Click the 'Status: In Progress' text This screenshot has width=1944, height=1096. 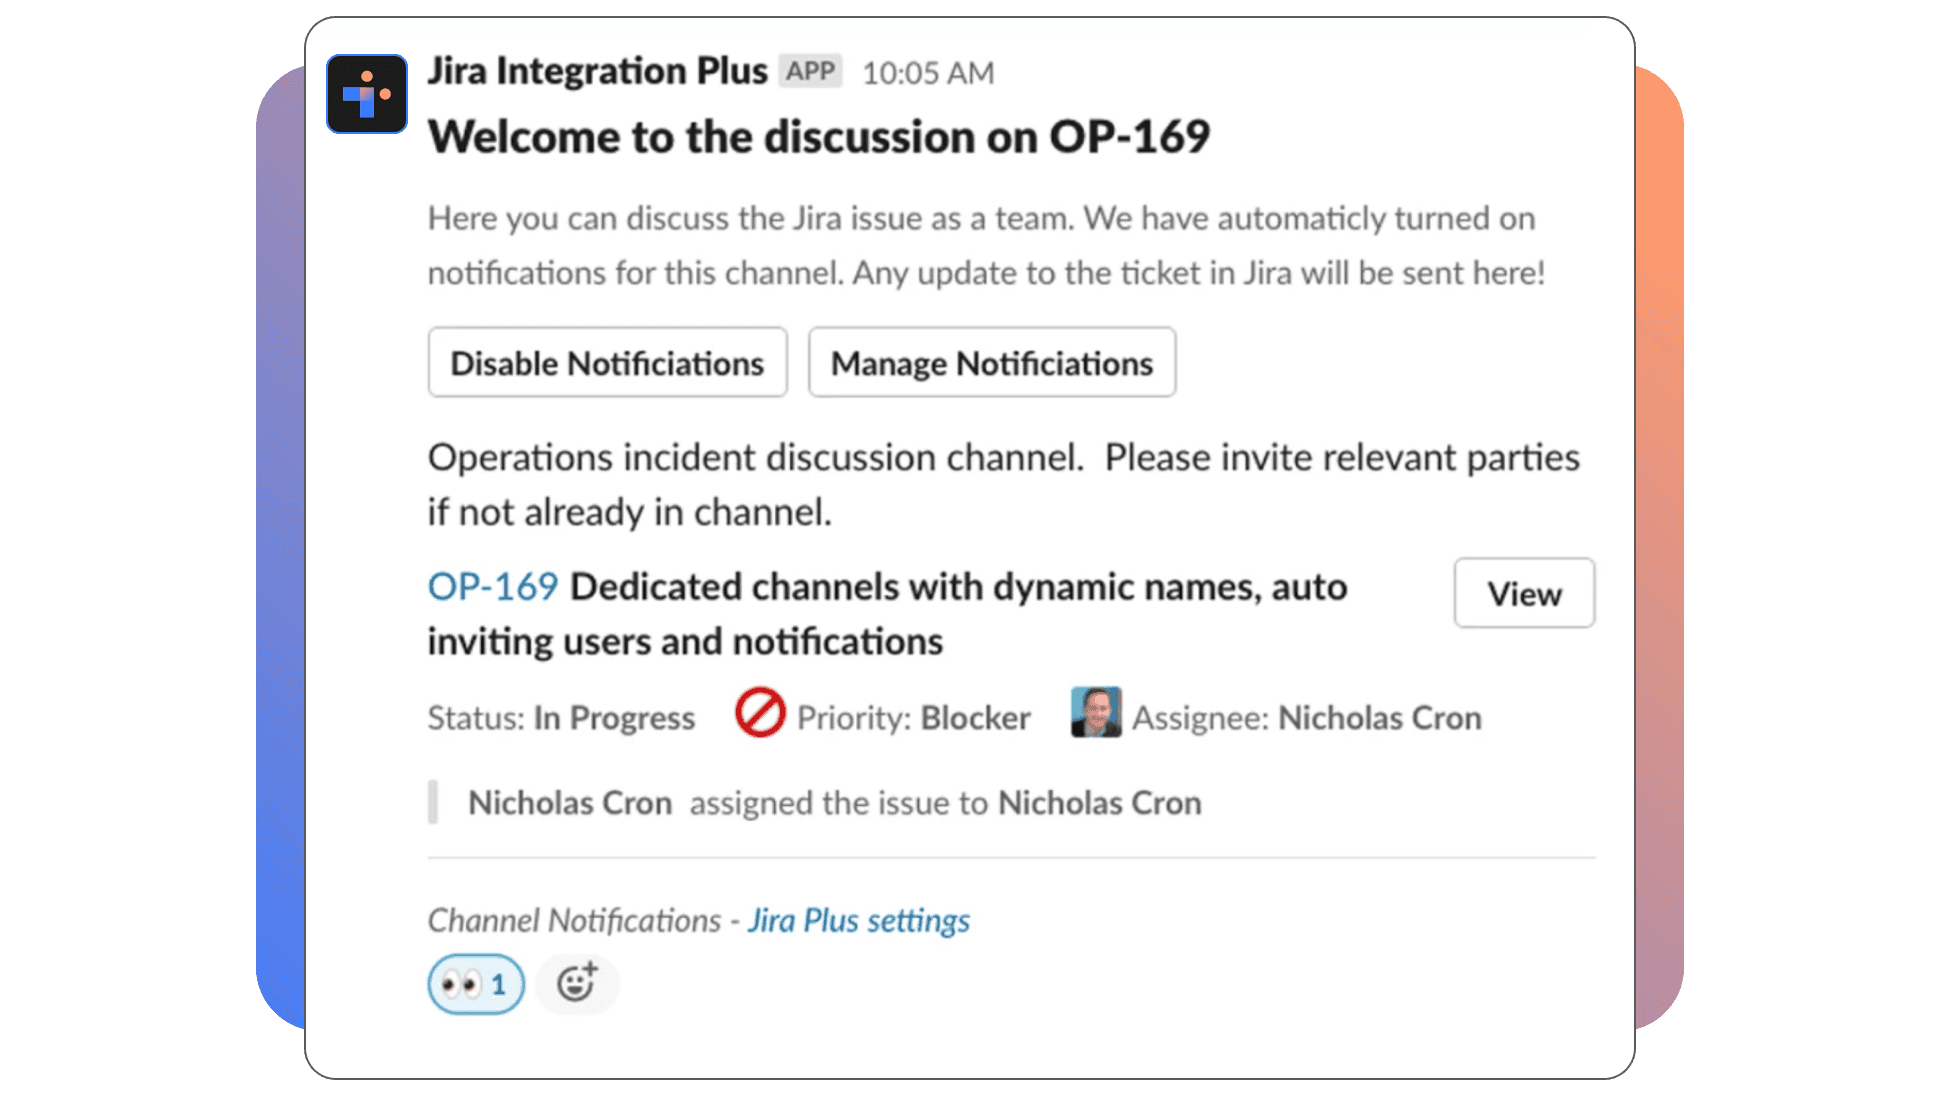[561, 718]
